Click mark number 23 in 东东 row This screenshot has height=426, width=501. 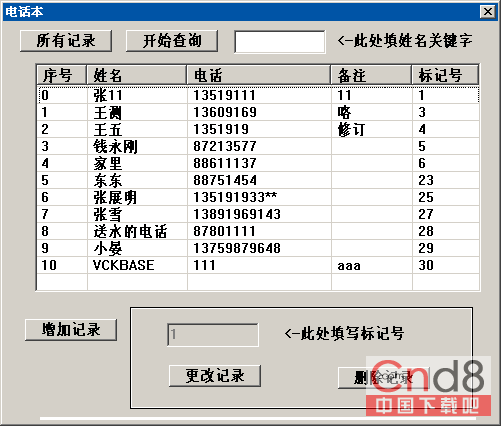(x=426, y=180)
